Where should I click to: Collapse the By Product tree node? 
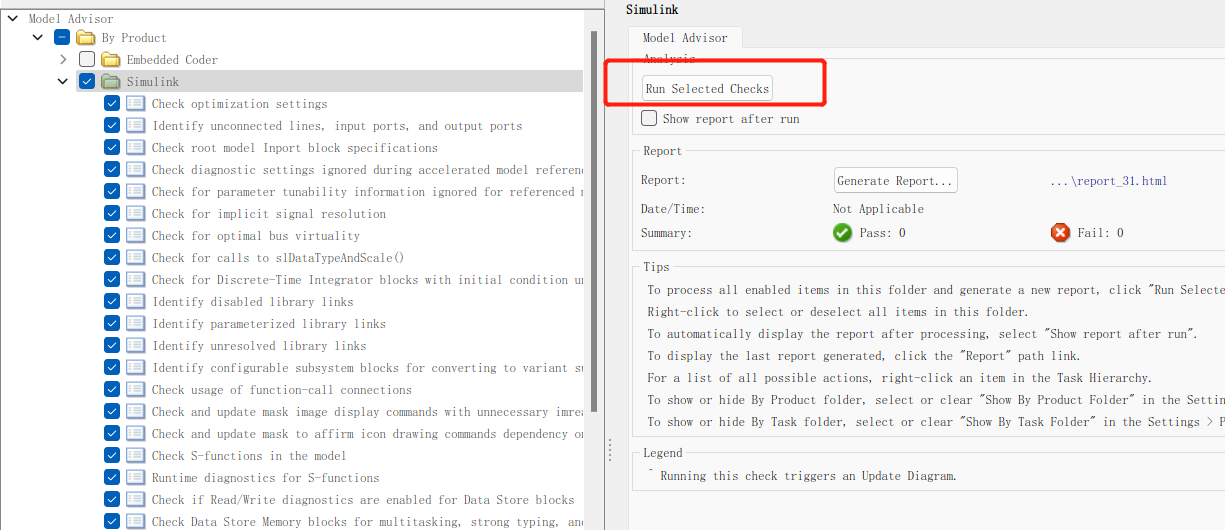(x=38, y=38)
